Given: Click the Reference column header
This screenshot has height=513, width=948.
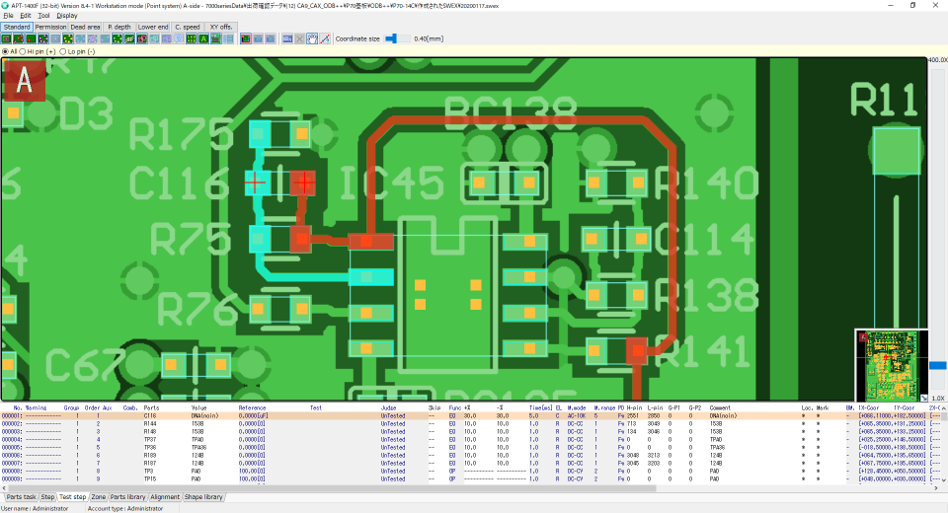Looking at the screenshot, I should [252, 408].
